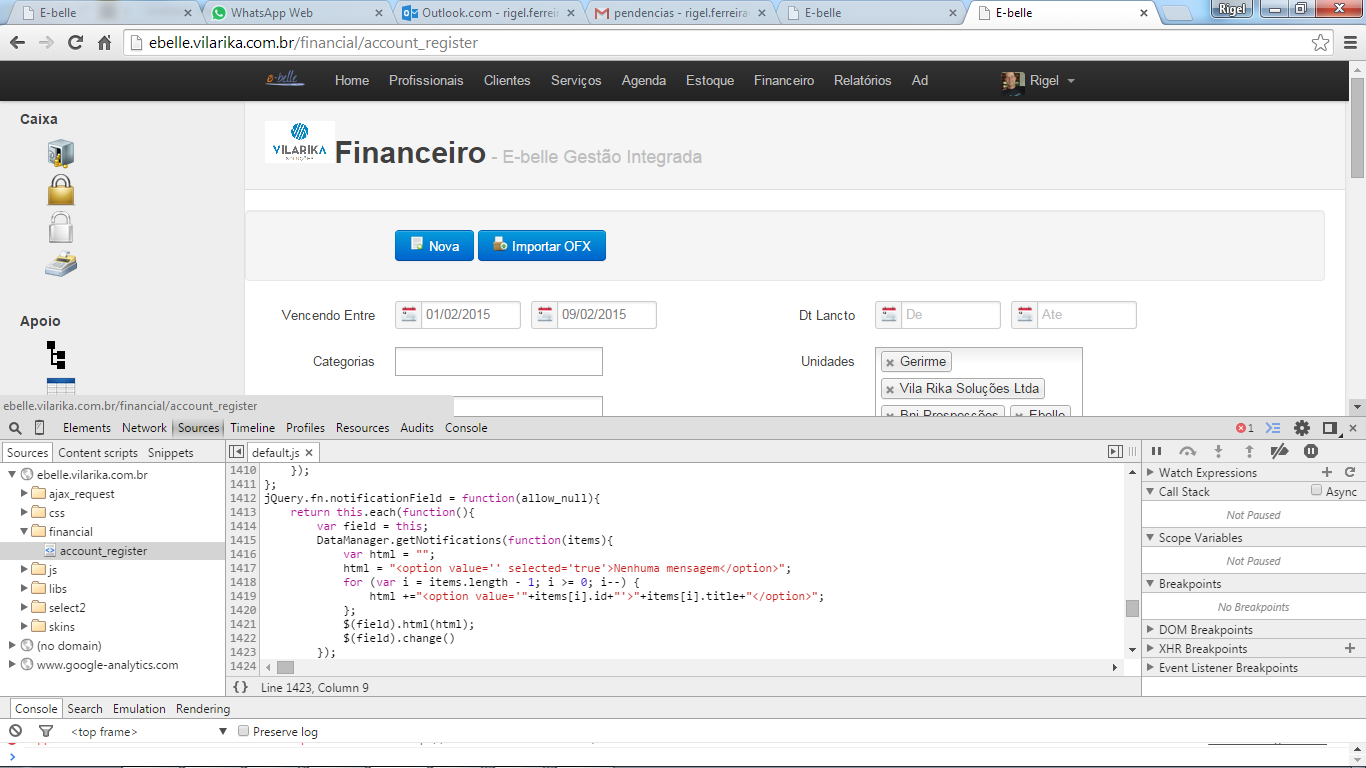The image size is (1366, 768).
Task: Click the Categorias input field
Action: pos(498,362)
